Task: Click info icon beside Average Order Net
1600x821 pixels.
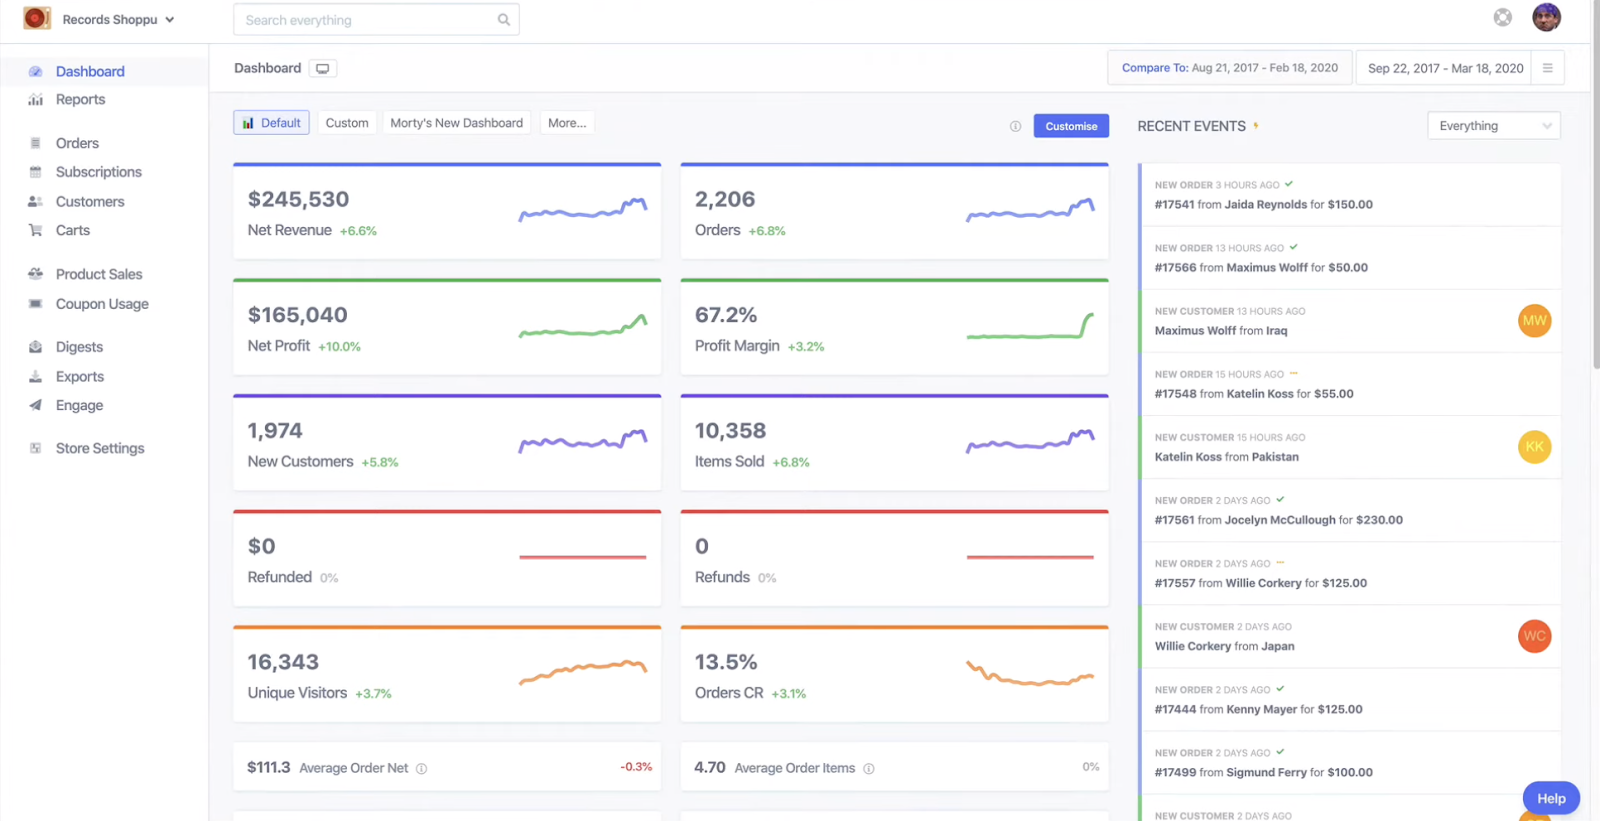Action: [x=421, y=769]
